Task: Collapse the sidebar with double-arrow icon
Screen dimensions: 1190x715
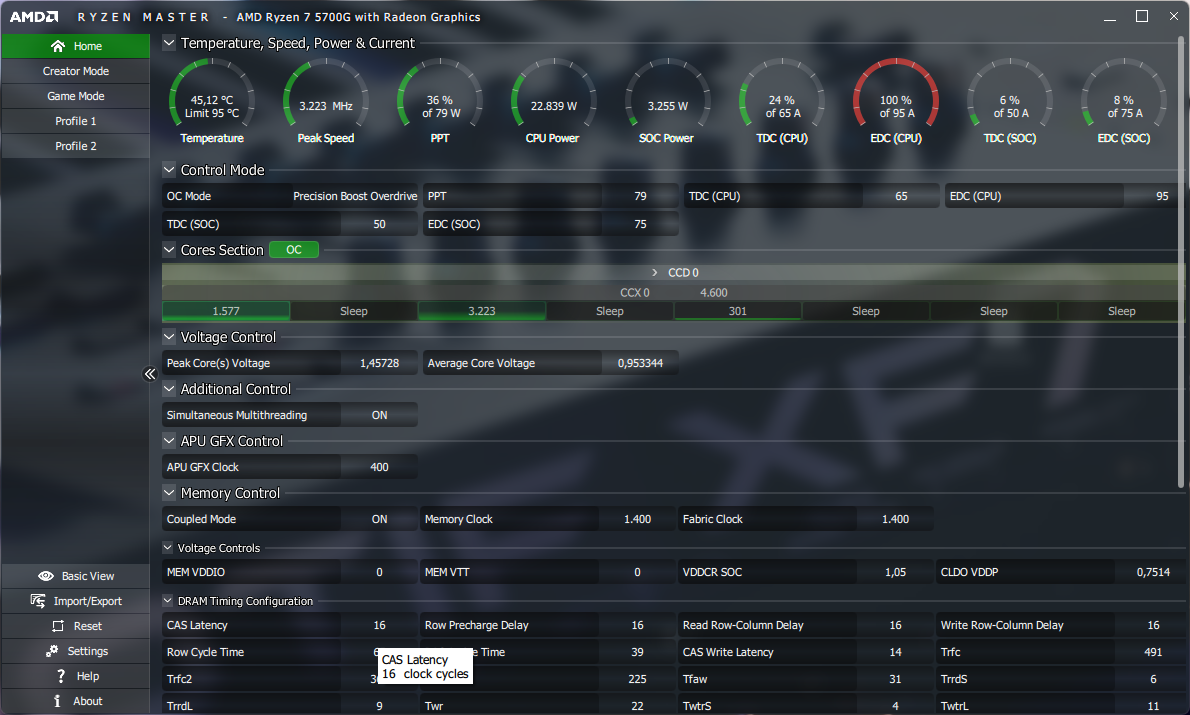Action: tap(150, 373)
